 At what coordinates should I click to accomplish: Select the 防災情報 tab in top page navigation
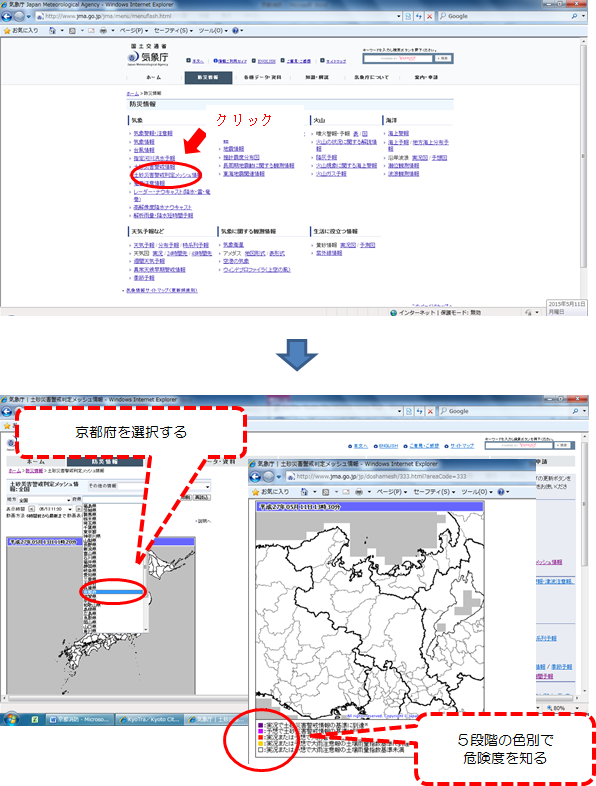tap(208, 78)
